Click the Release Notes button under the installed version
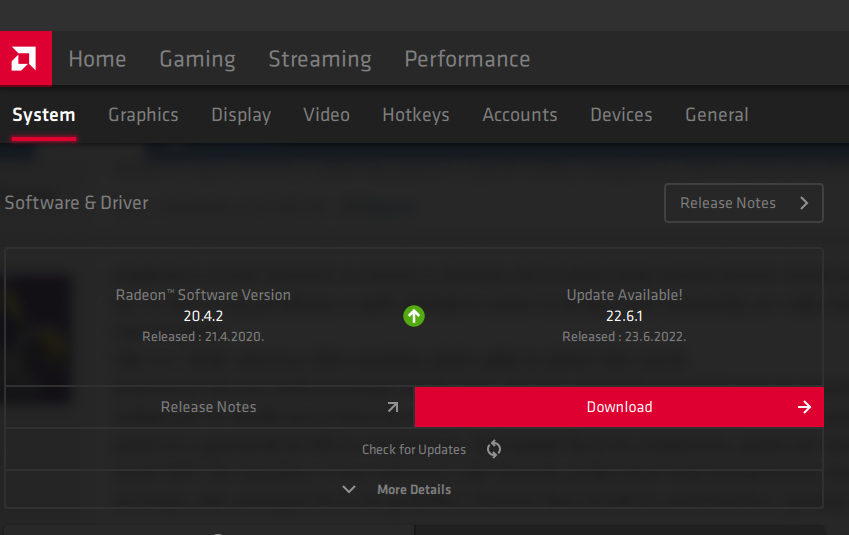Screen dimensions: 849x535 pos(210,407)
